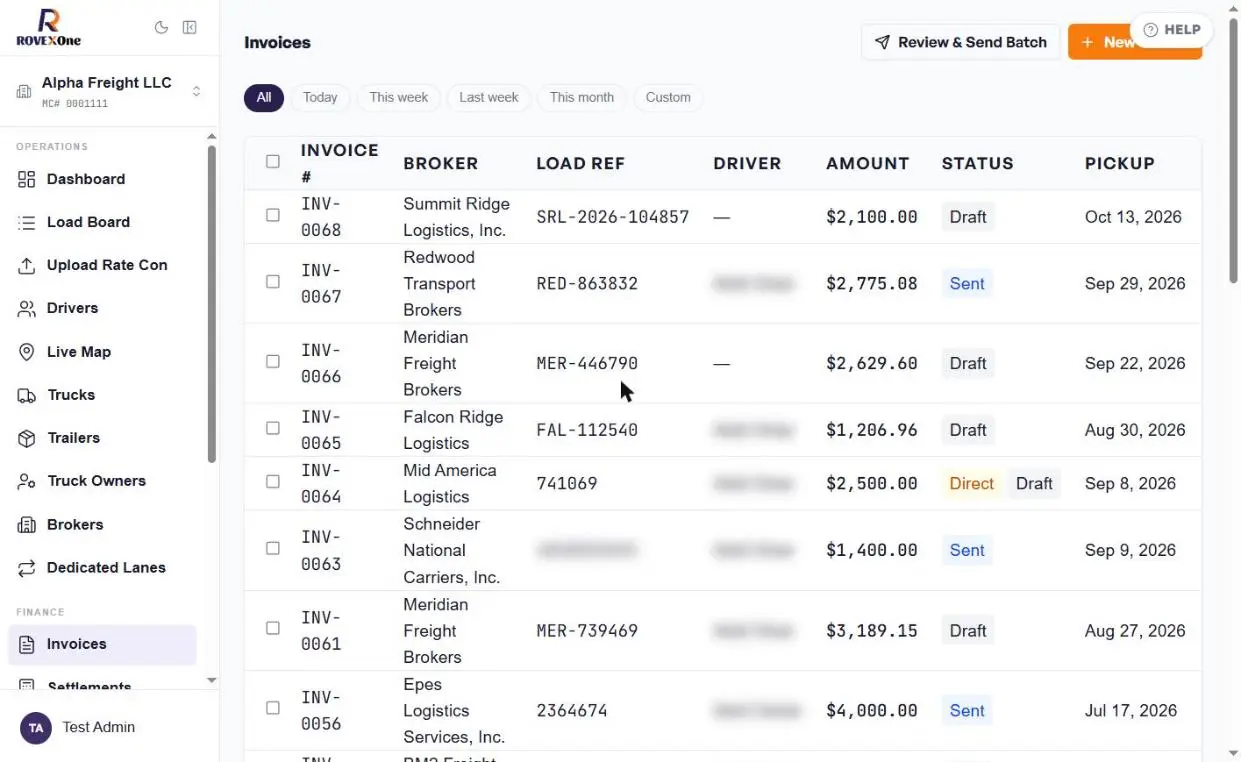This screenshot has width=1241, height=762.
Task: Click the TA user avatar
Action: tap(36, 728)
